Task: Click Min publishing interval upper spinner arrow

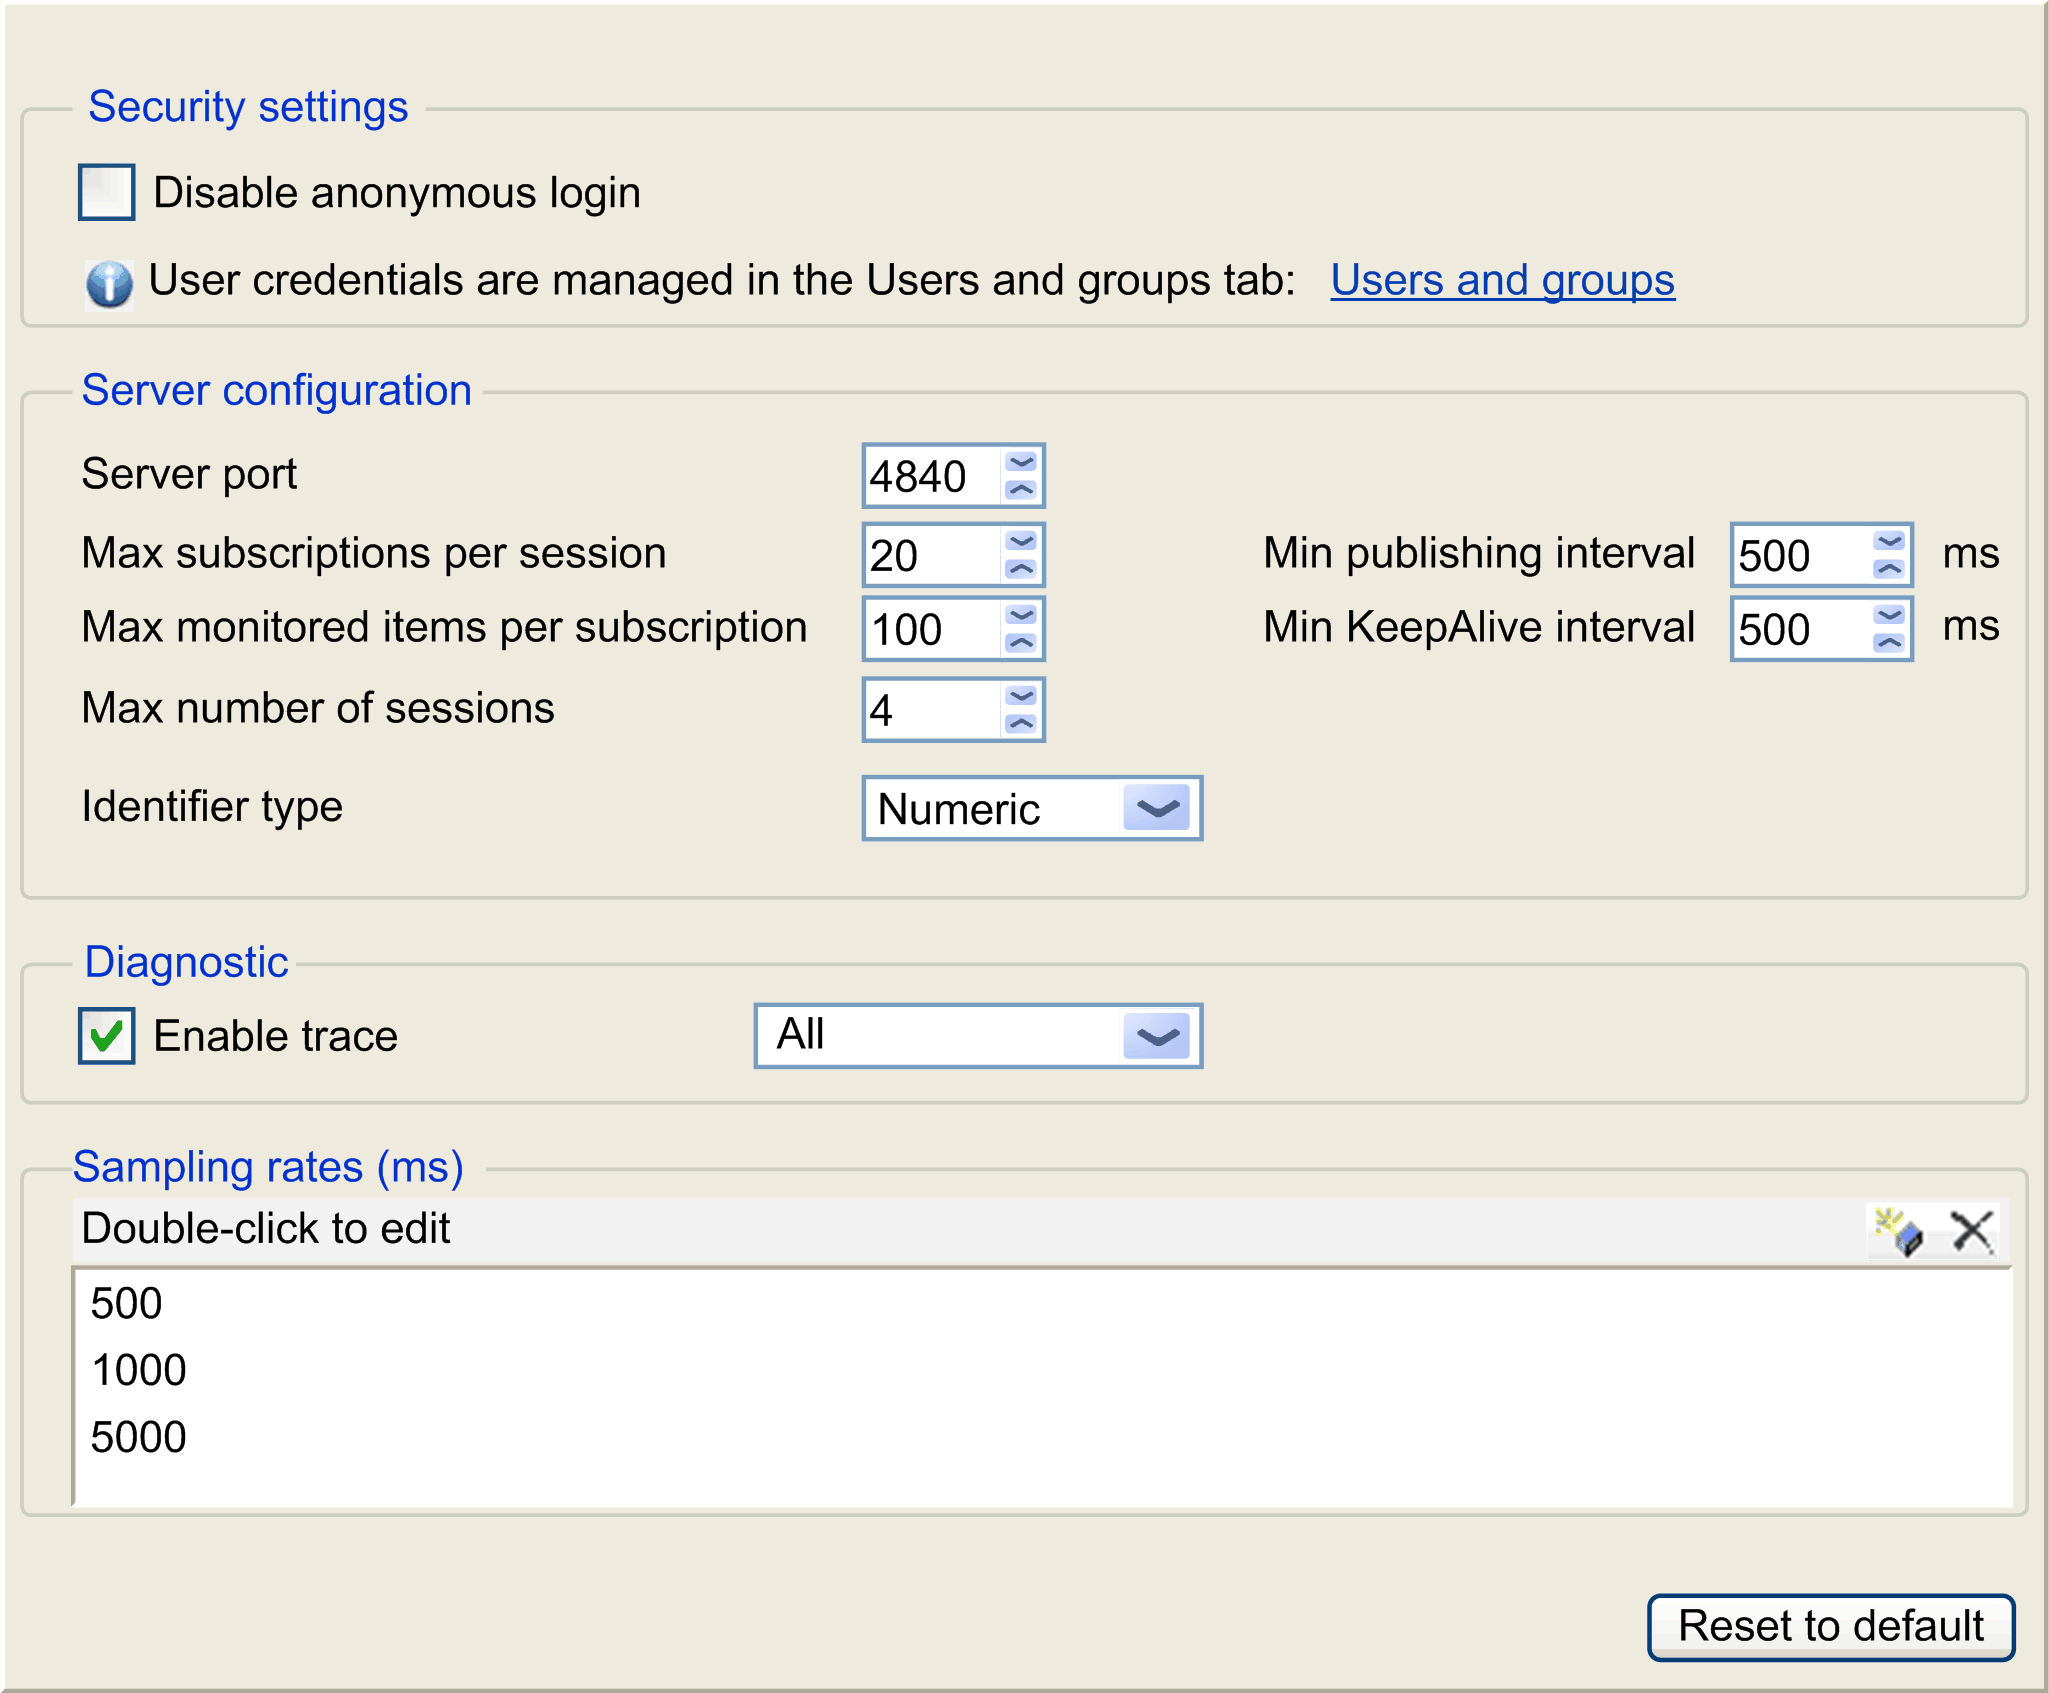Action: pos(1889,541)
